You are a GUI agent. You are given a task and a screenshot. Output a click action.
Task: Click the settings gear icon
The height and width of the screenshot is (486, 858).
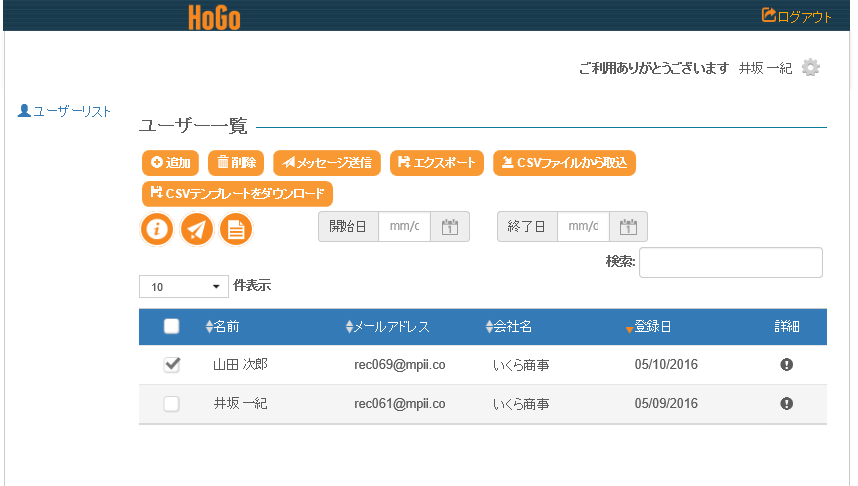[x=811, y=68]
